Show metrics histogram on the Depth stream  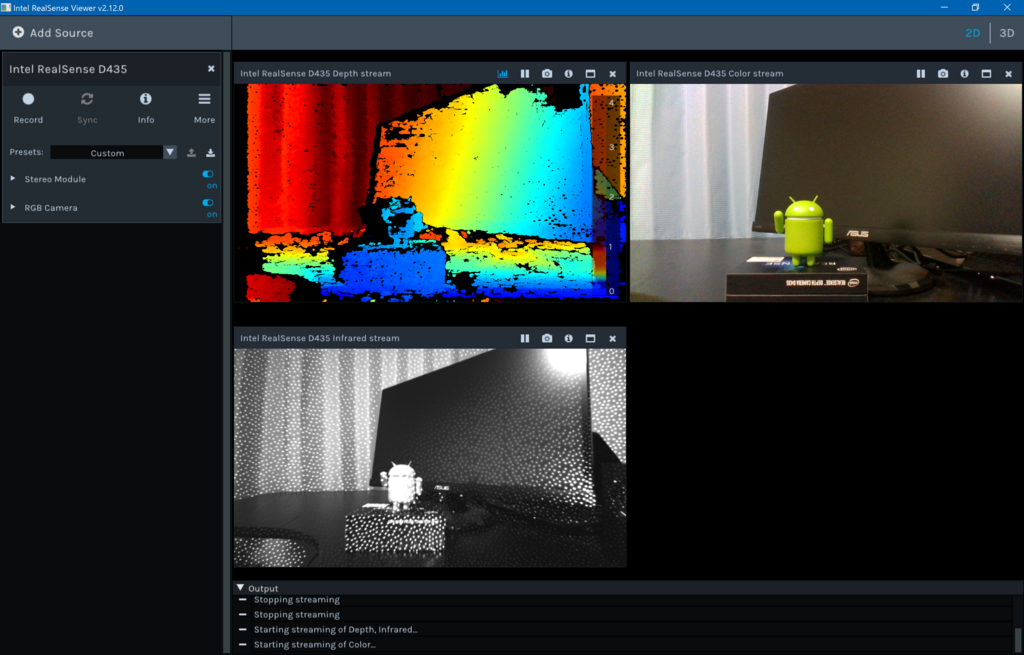coord(503,73)
